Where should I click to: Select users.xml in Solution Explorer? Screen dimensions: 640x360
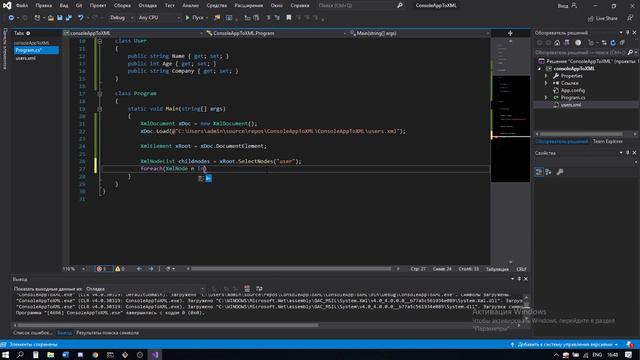[x=571, y=105]
